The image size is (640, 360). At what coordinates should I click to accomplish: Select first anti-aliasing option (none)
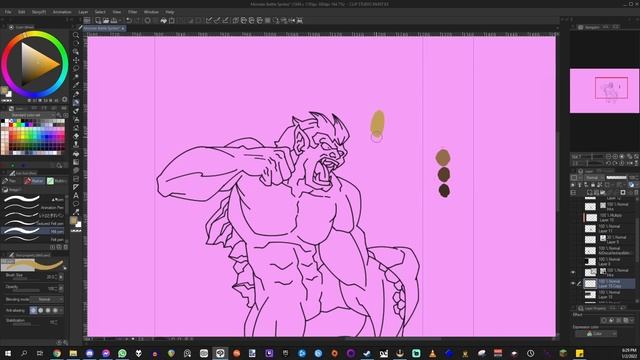click(x=33, y=310)
